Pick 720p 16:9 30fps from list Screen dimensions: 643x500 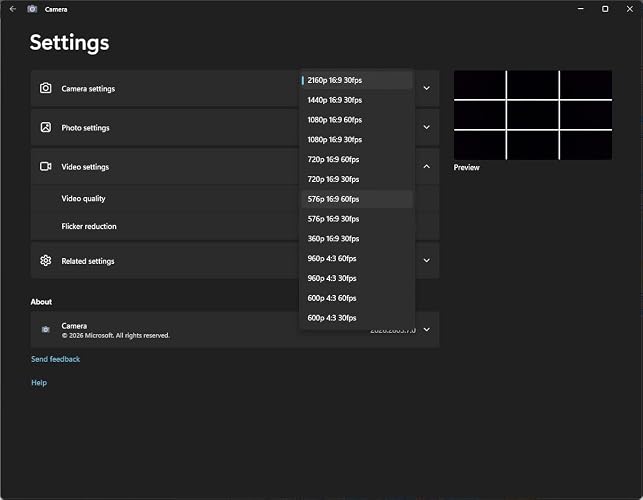(356, 179)
